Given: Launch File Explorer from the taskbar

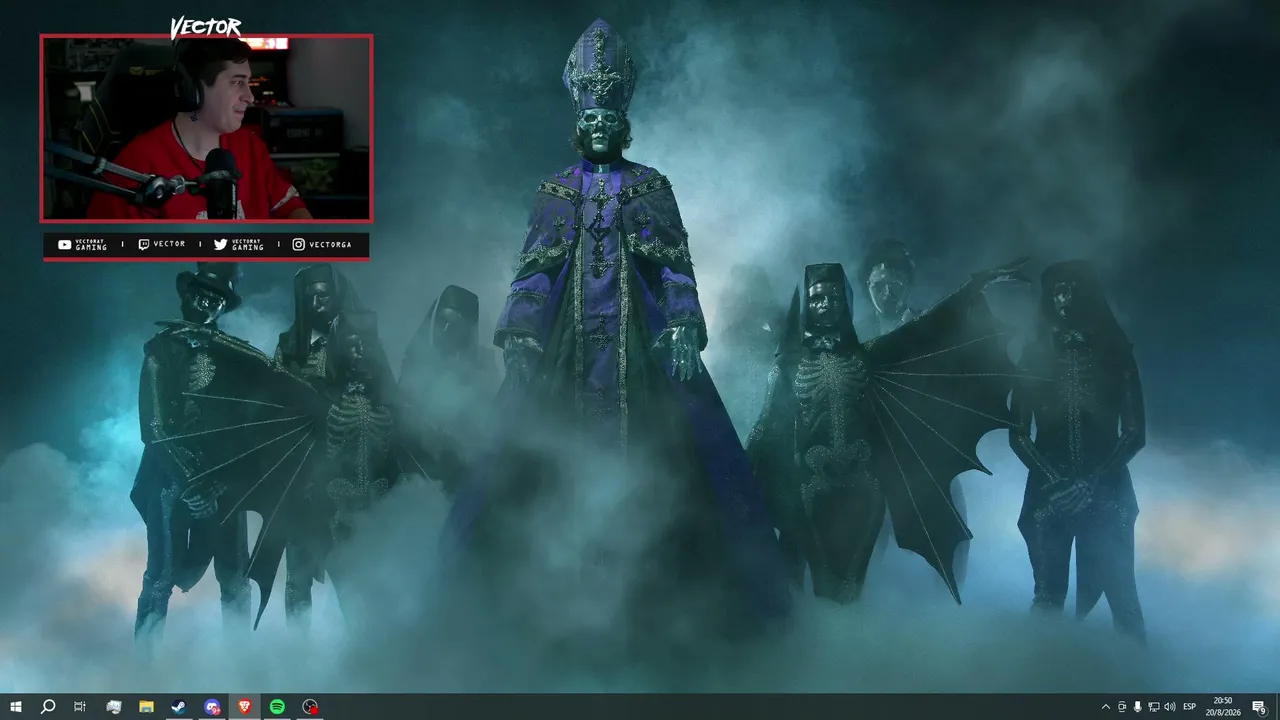Looking at the screenshot, I should pyautogui.click(x=146, y=707).
